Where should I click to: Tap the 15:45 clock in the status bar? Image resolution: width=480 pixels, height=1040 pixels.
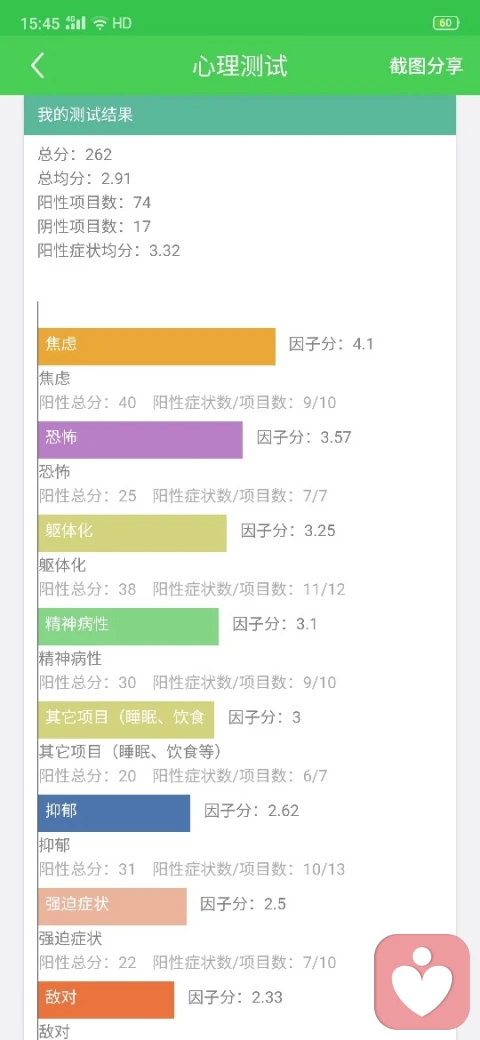point(40,23)
